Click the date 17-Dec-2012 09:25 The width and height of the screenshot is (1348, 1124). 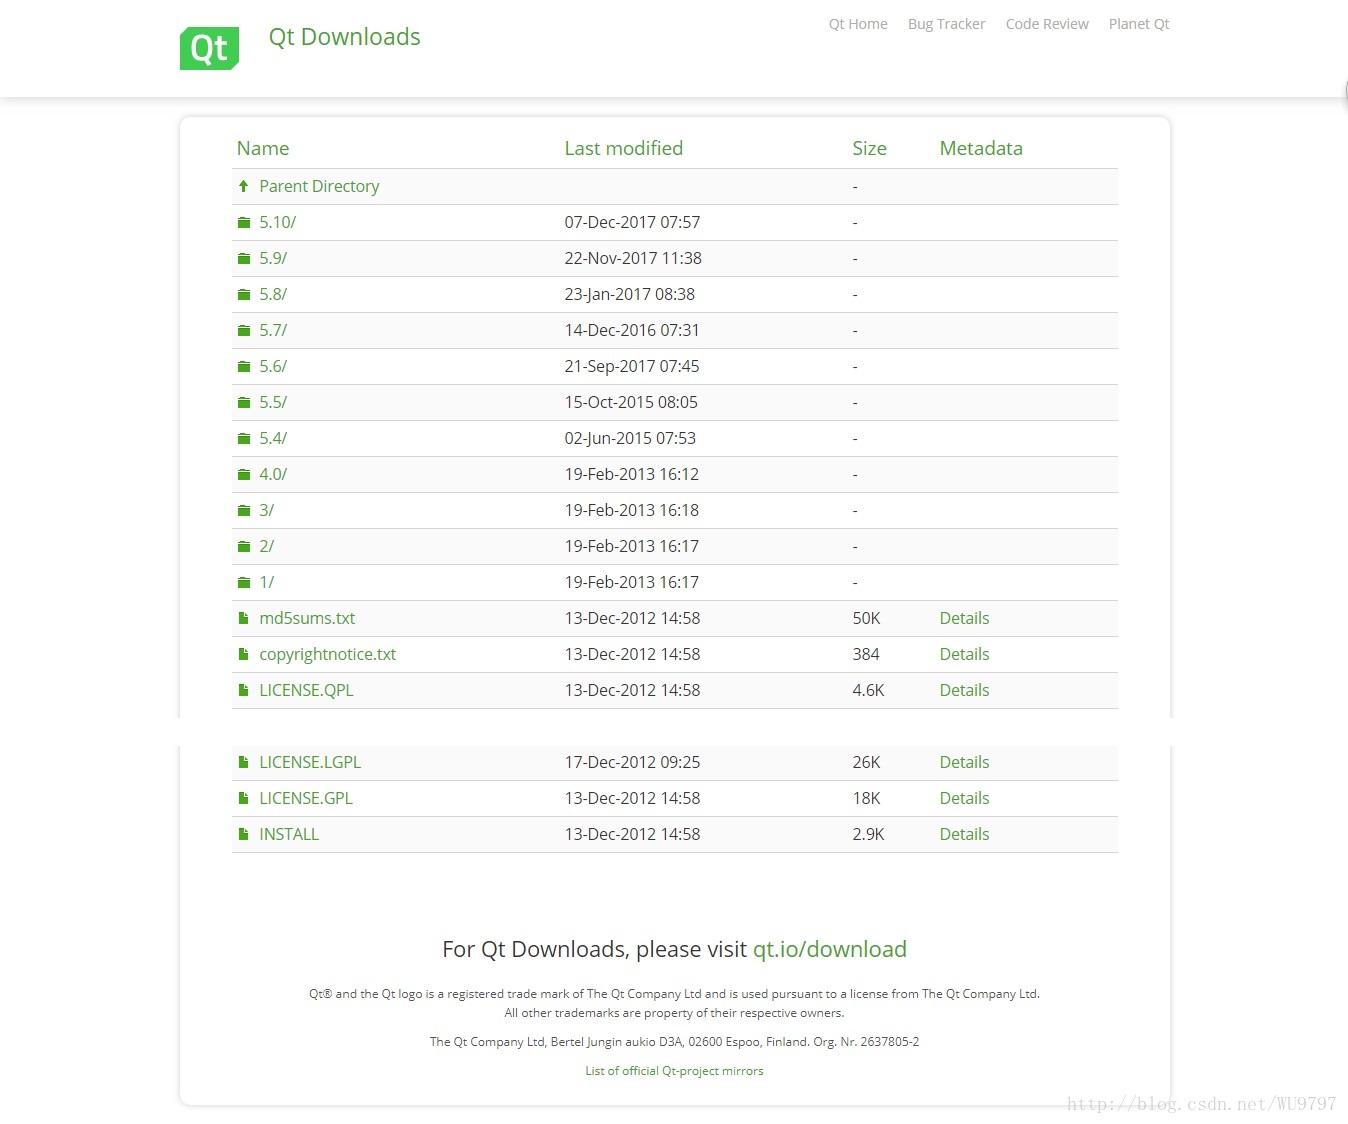click(x=632, y=762)
